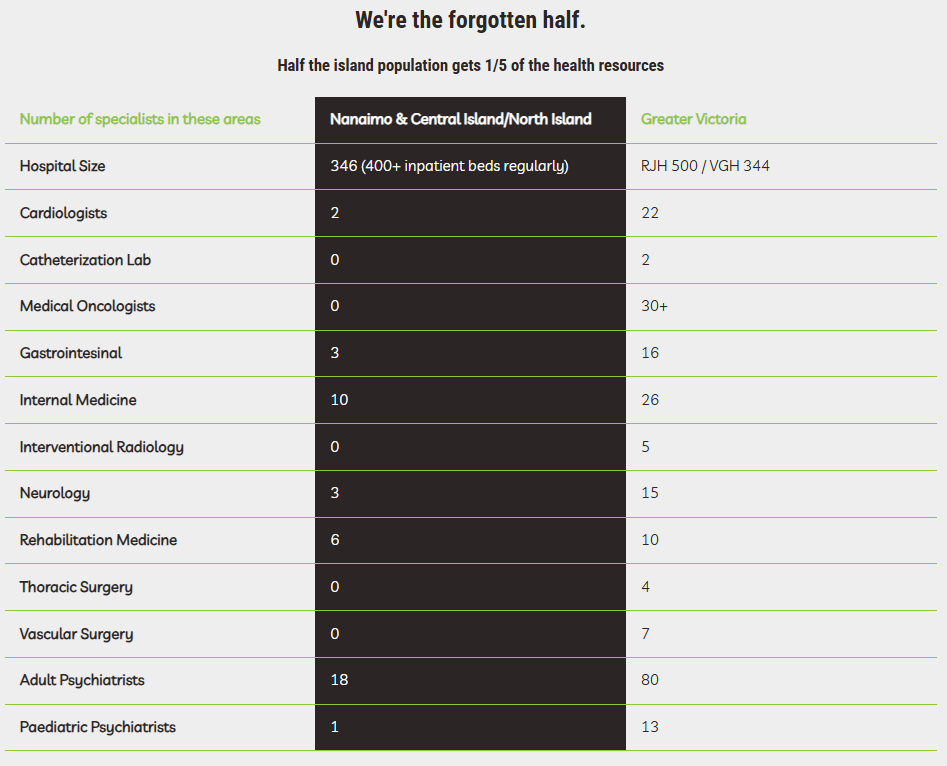Click the Thoracic Surgery row label
947x766 pixels.
tap(76, 587)
